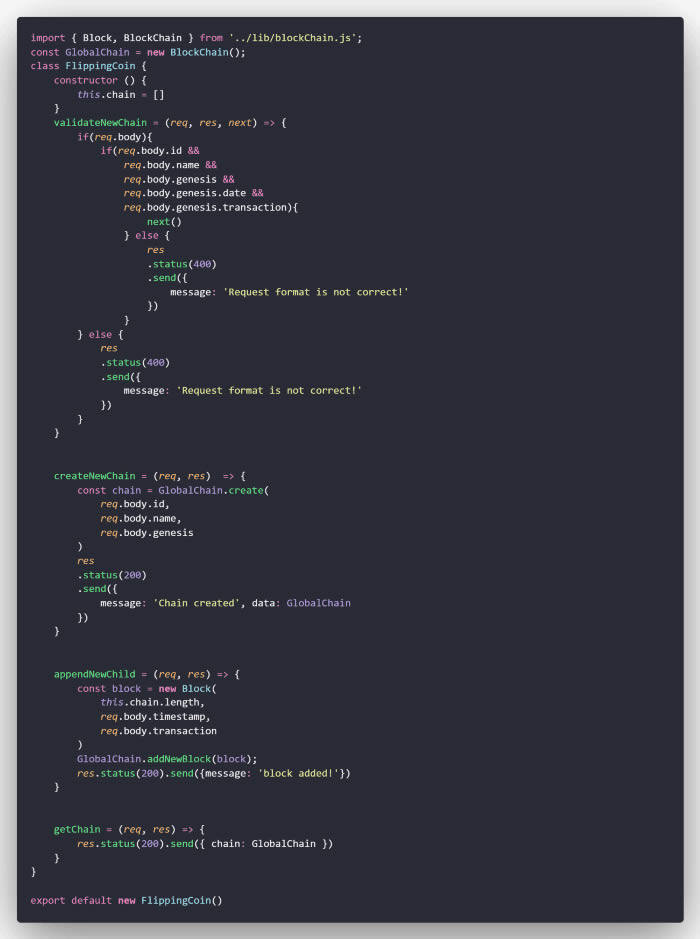700x939 pixels.
Task: Click the validateNewChain method name
Action: pos(100,122)
